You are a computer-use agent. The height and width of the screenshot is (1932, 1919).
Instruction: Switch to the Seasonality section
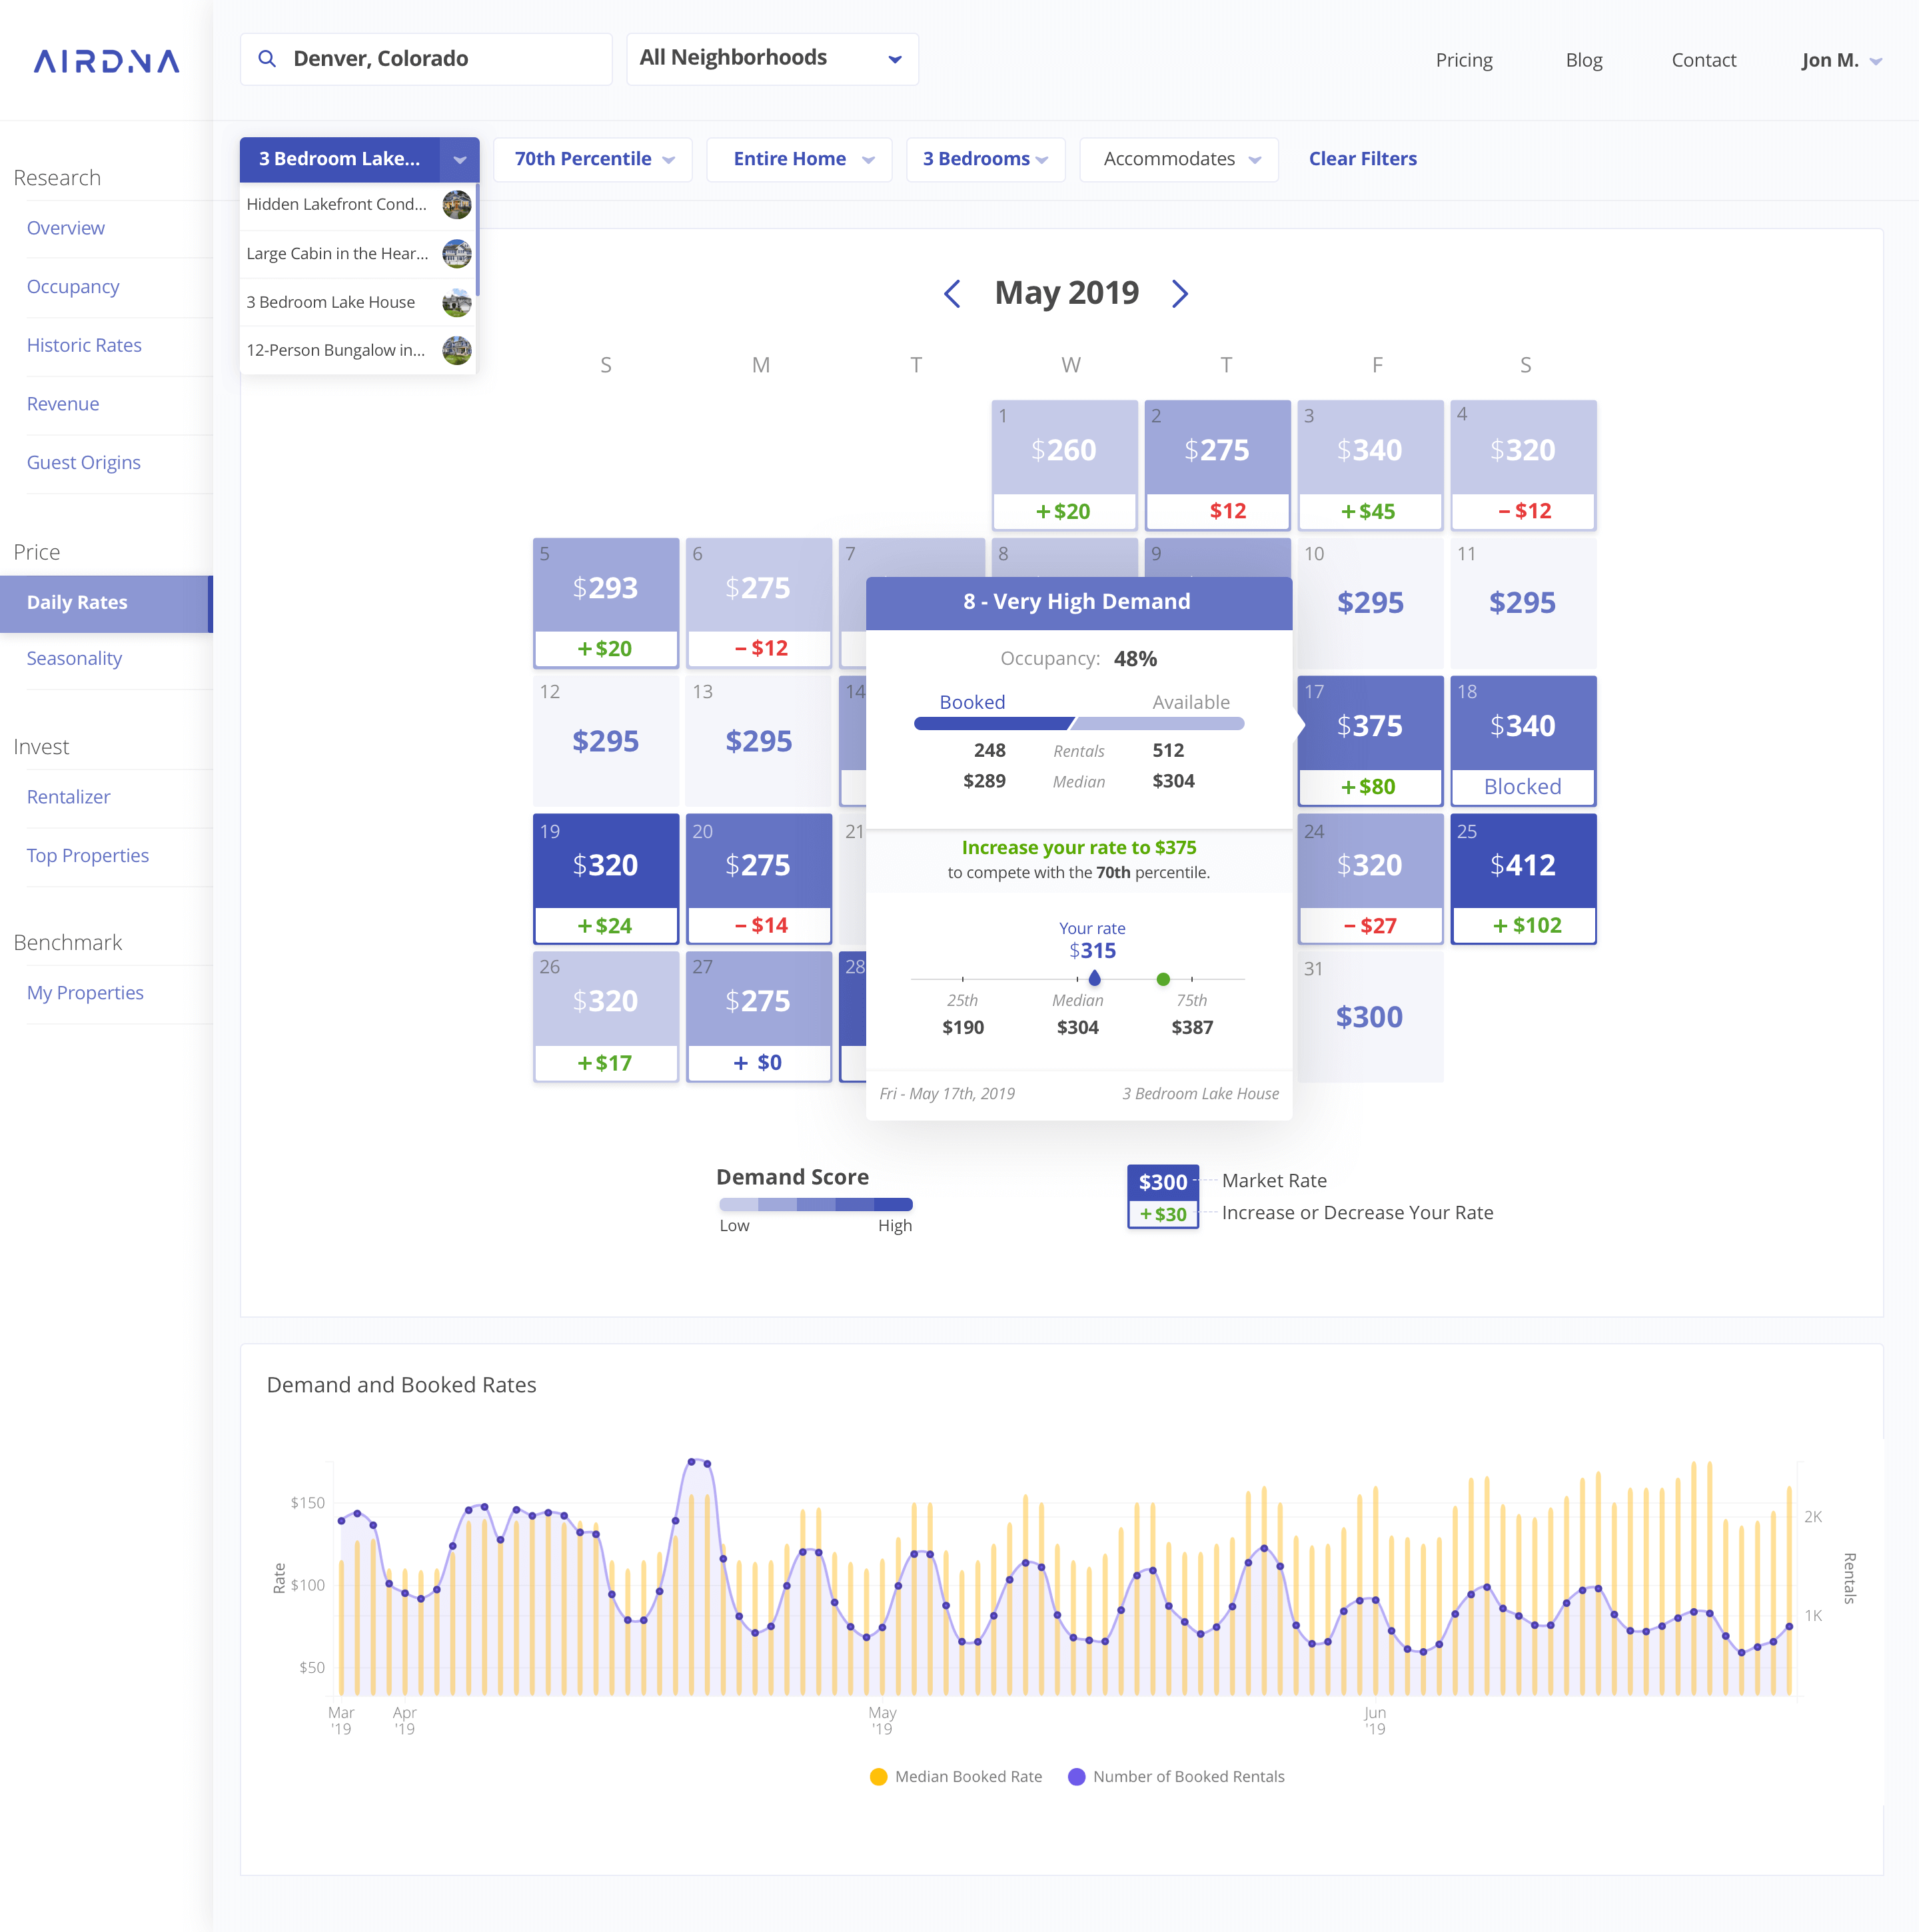click(74, 658)
